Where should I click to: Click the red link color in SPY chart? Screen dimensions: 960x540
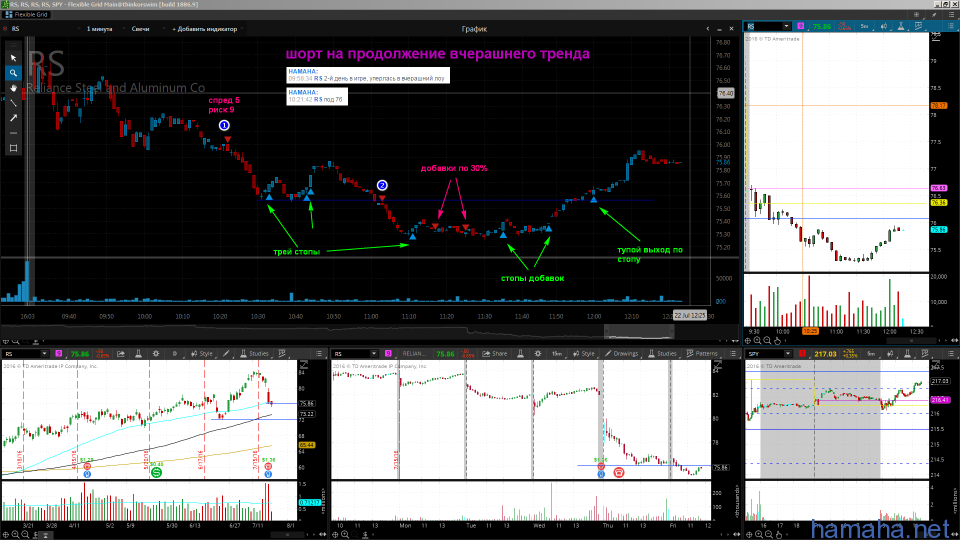[802, 354]
